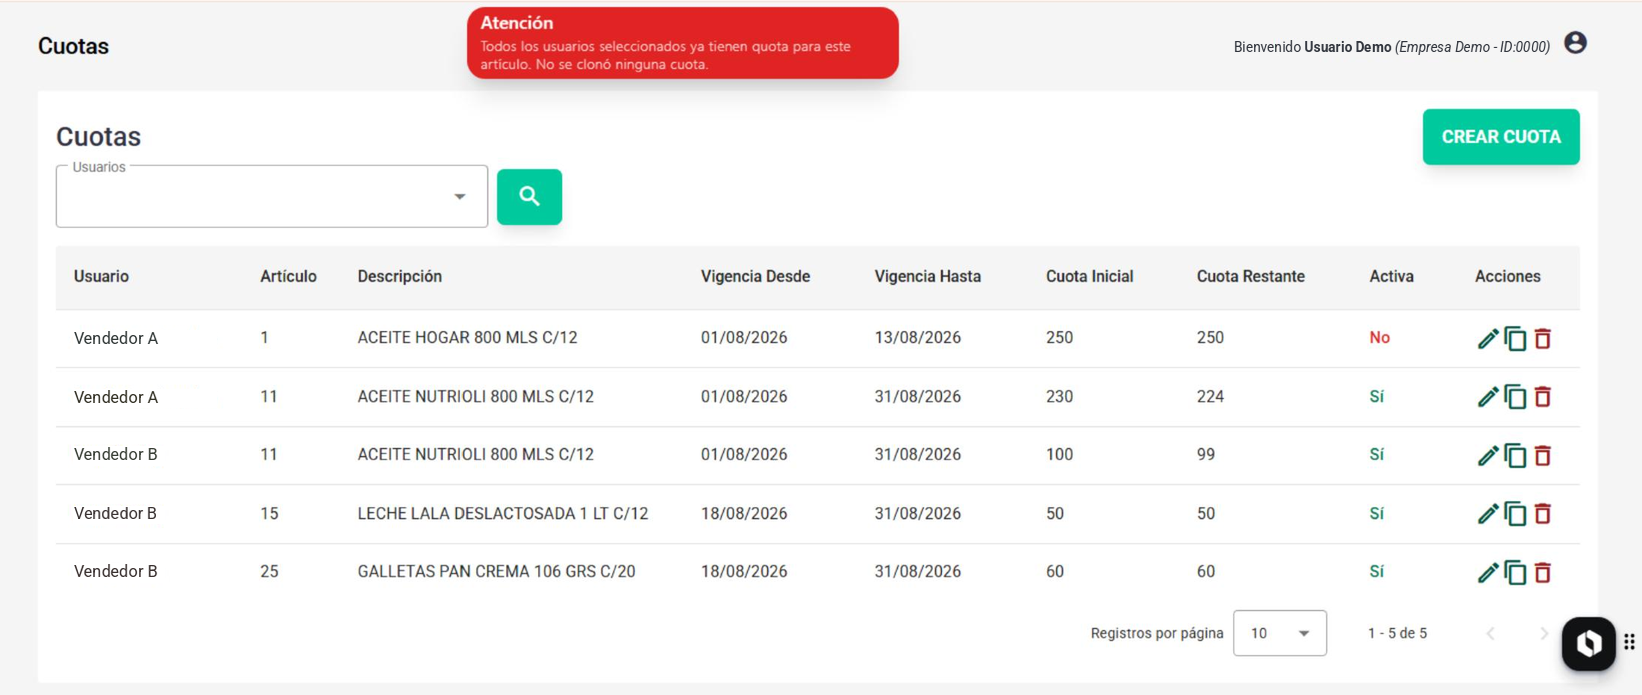This screenshot has height=695, width=1642.
Task: Click the Acciones column header
Action: click(1507, 276)
